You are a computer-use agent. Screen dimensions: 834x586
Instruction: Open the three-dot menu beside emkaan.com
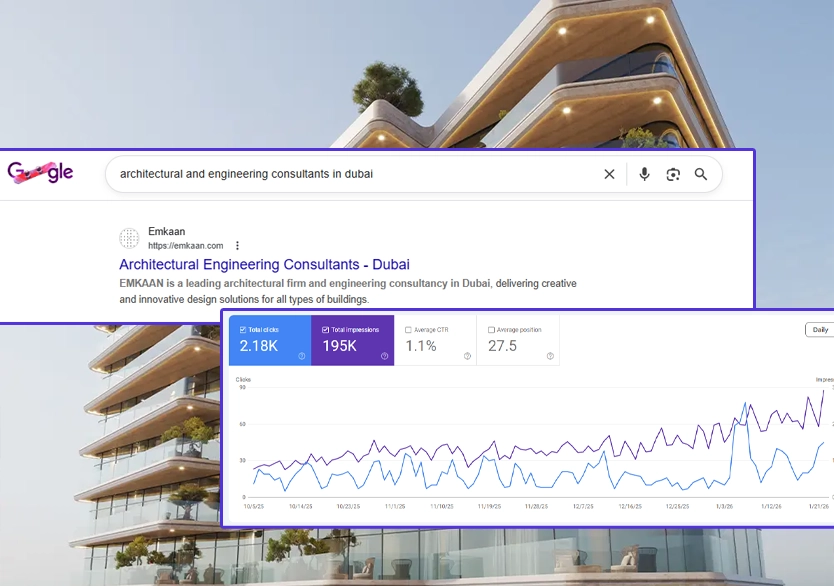237,245
